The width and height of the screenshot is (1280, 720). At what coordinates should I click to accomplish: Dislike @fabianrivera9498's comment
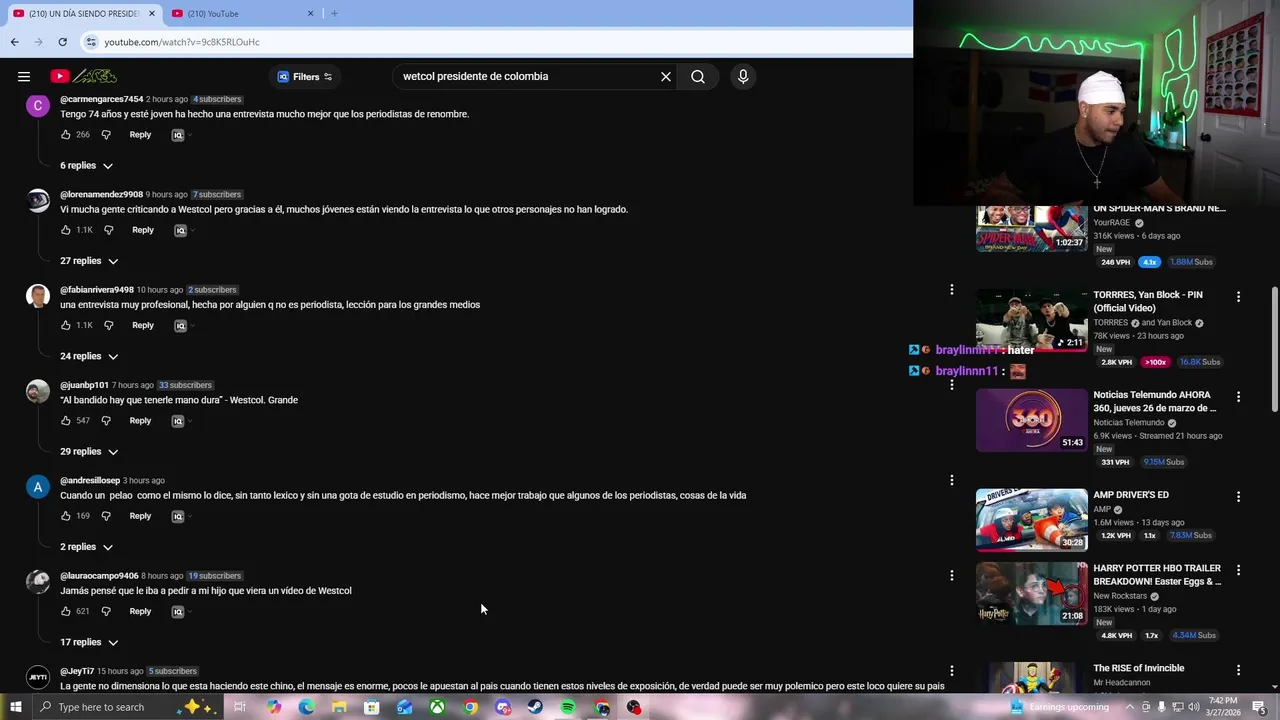(x=109, y=325)
